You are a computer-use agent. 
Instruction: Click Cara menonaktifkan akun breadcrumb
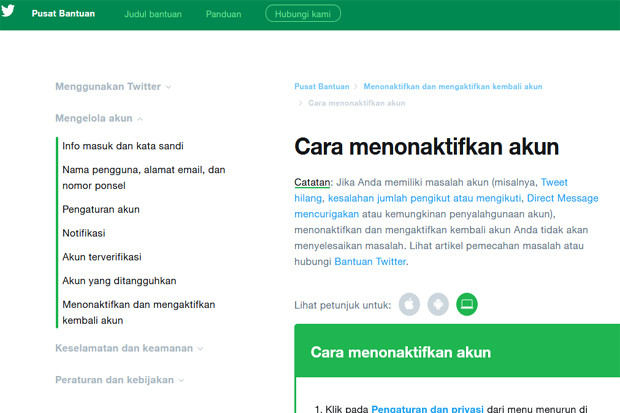[357, 103]
